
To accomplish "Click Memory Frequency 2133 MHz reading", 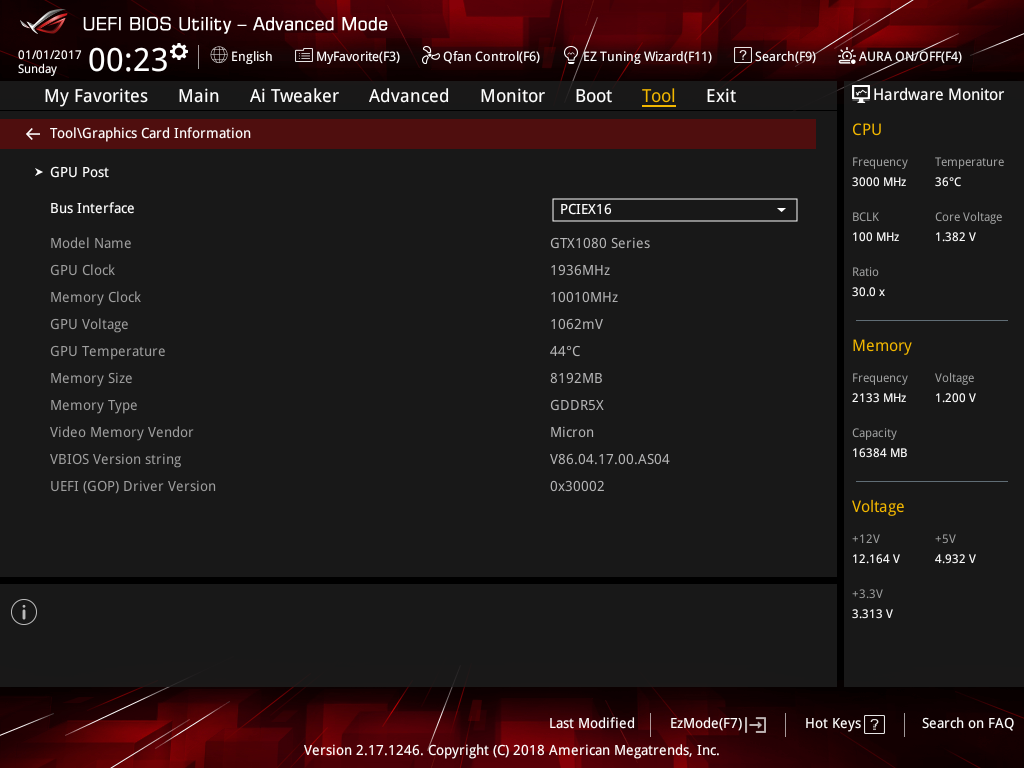I will (x=879, y=398).
